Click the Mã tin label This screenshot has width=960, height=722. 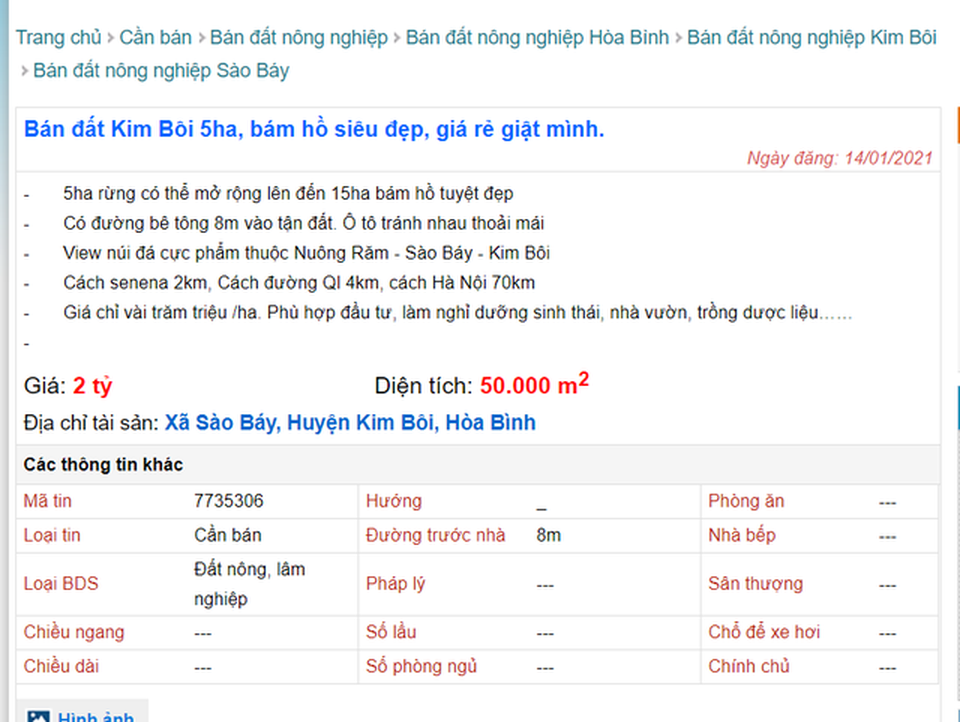47,501
